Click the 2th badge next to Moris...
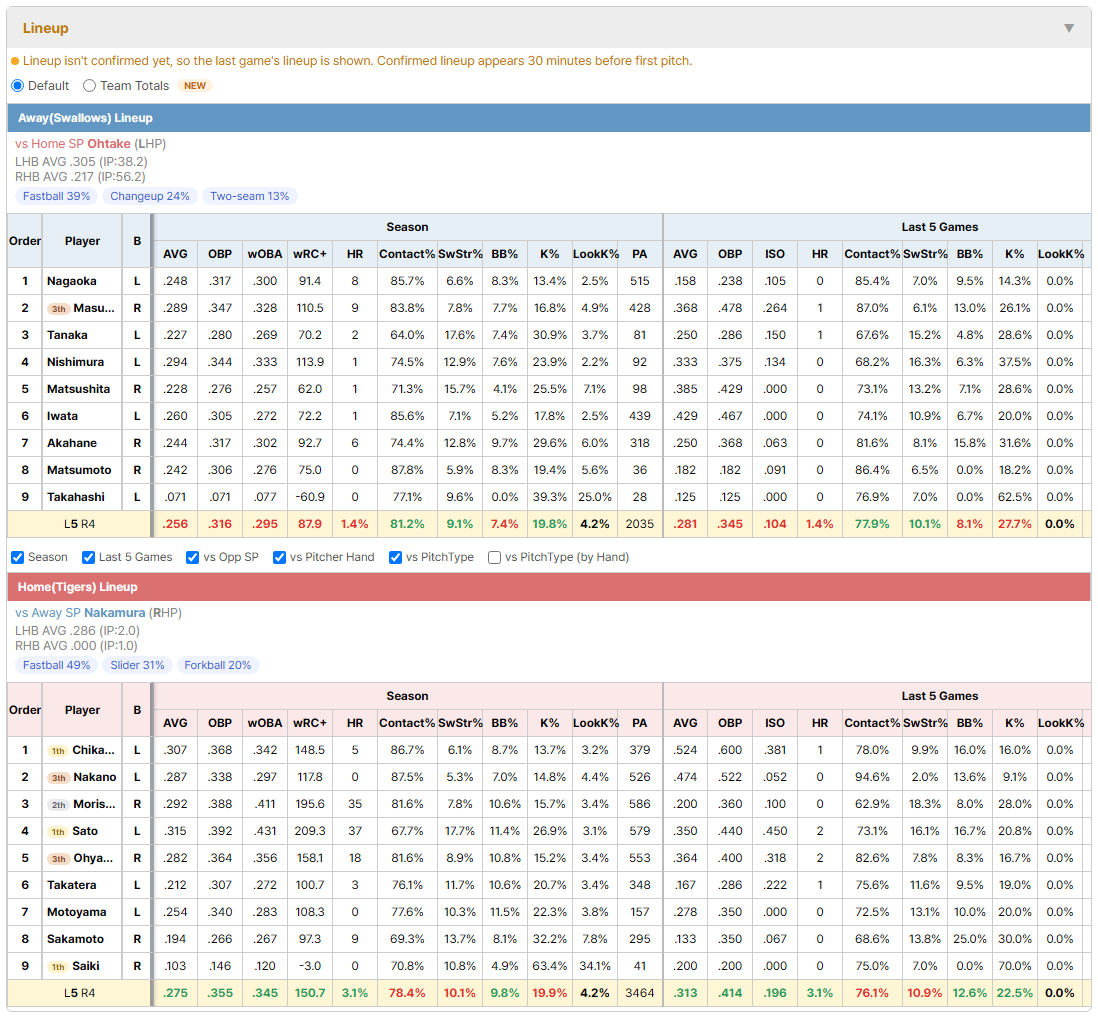Image resolution: width=1098 pixels, height=1018 pixels. tap(58, 804)
